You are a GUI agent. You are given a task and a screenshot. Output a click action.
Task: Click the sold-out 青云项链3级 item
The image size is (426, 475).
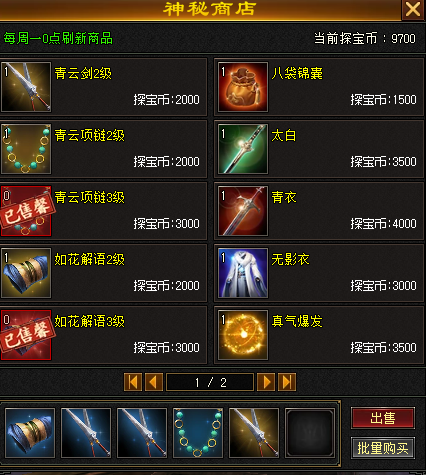[26, 211]
